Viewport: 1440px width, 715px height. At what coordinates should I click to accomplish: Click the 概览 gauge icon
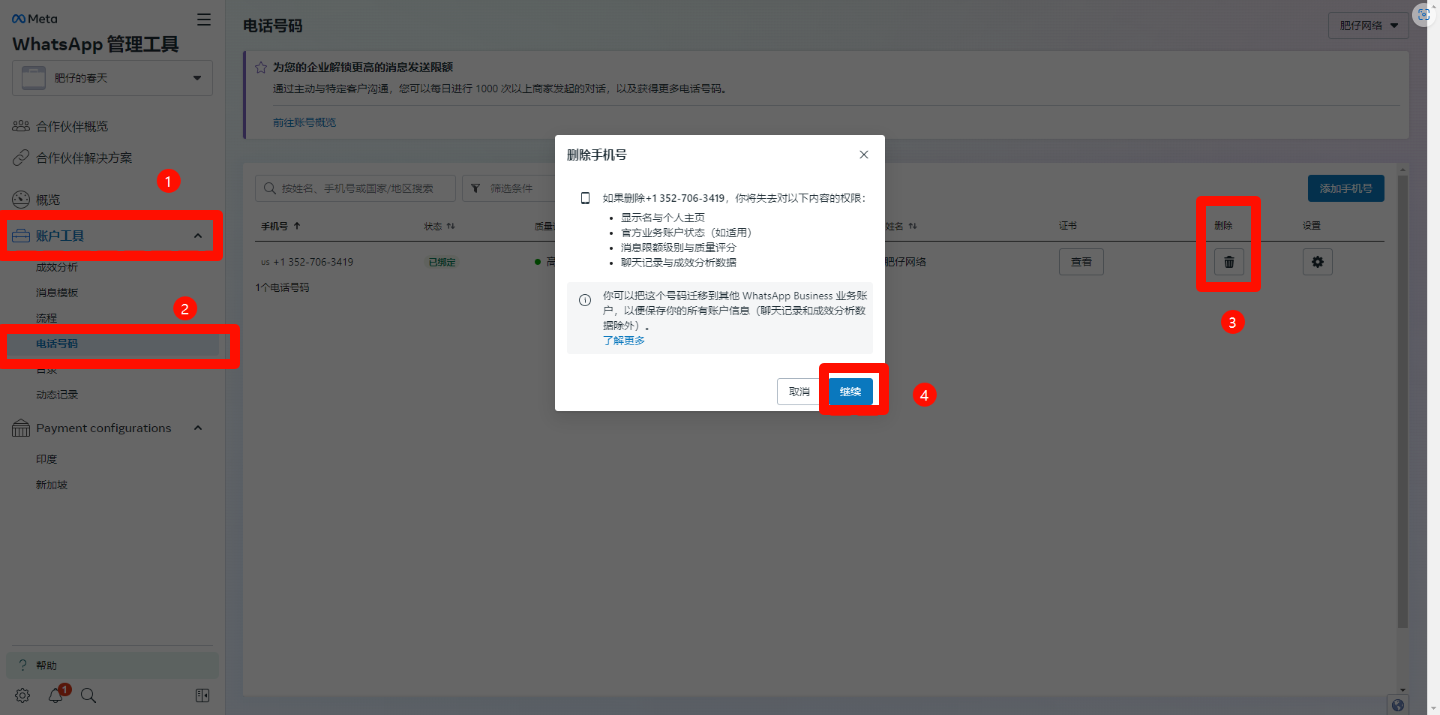pyautogui.click(x=20, y=200)
